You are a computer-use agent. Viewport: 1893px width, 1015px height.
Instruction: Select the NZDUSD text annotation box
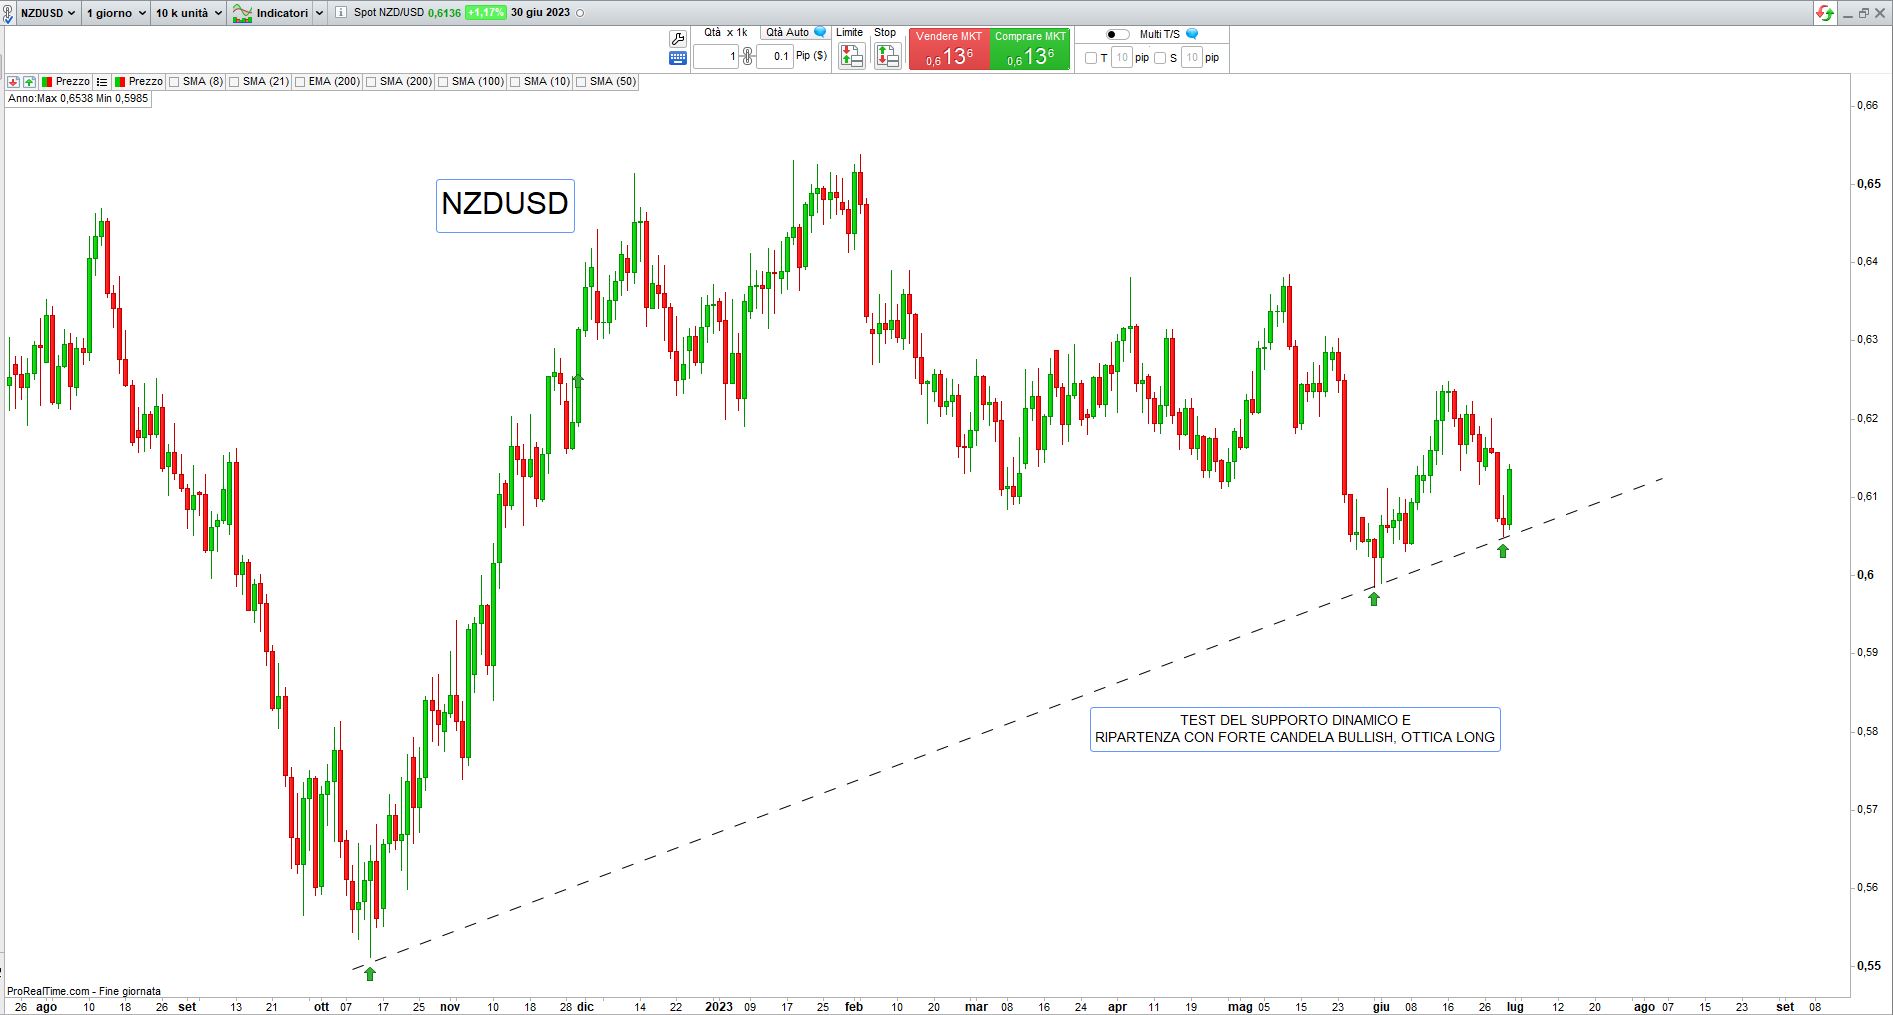click(x=505, y=205)
